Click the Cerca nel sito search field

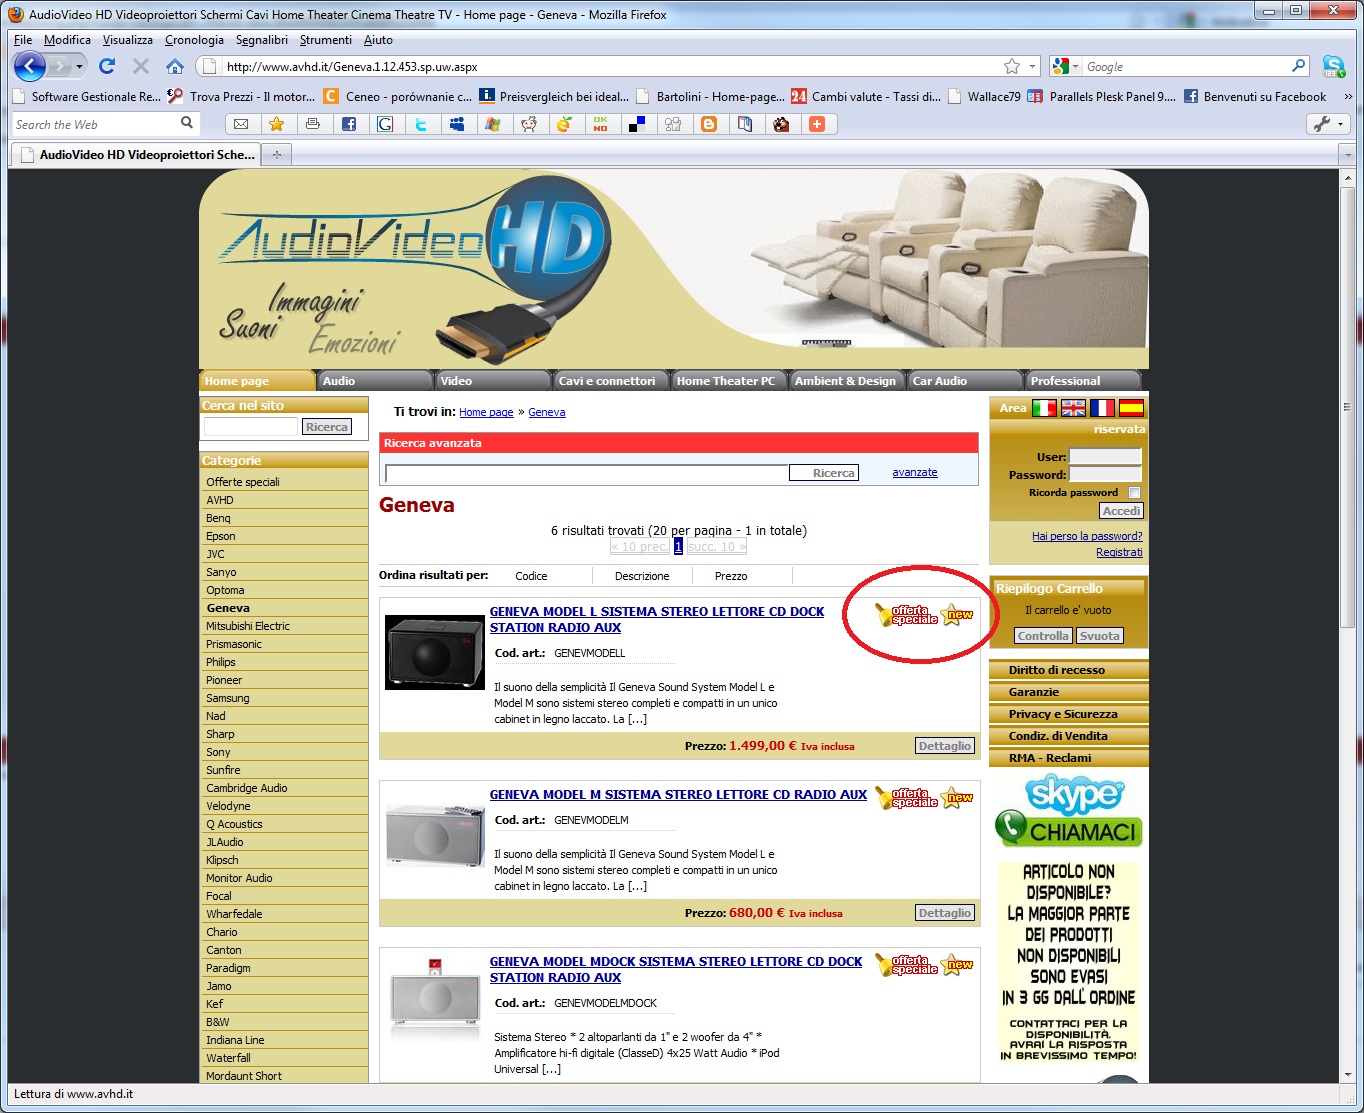[251, 427]
